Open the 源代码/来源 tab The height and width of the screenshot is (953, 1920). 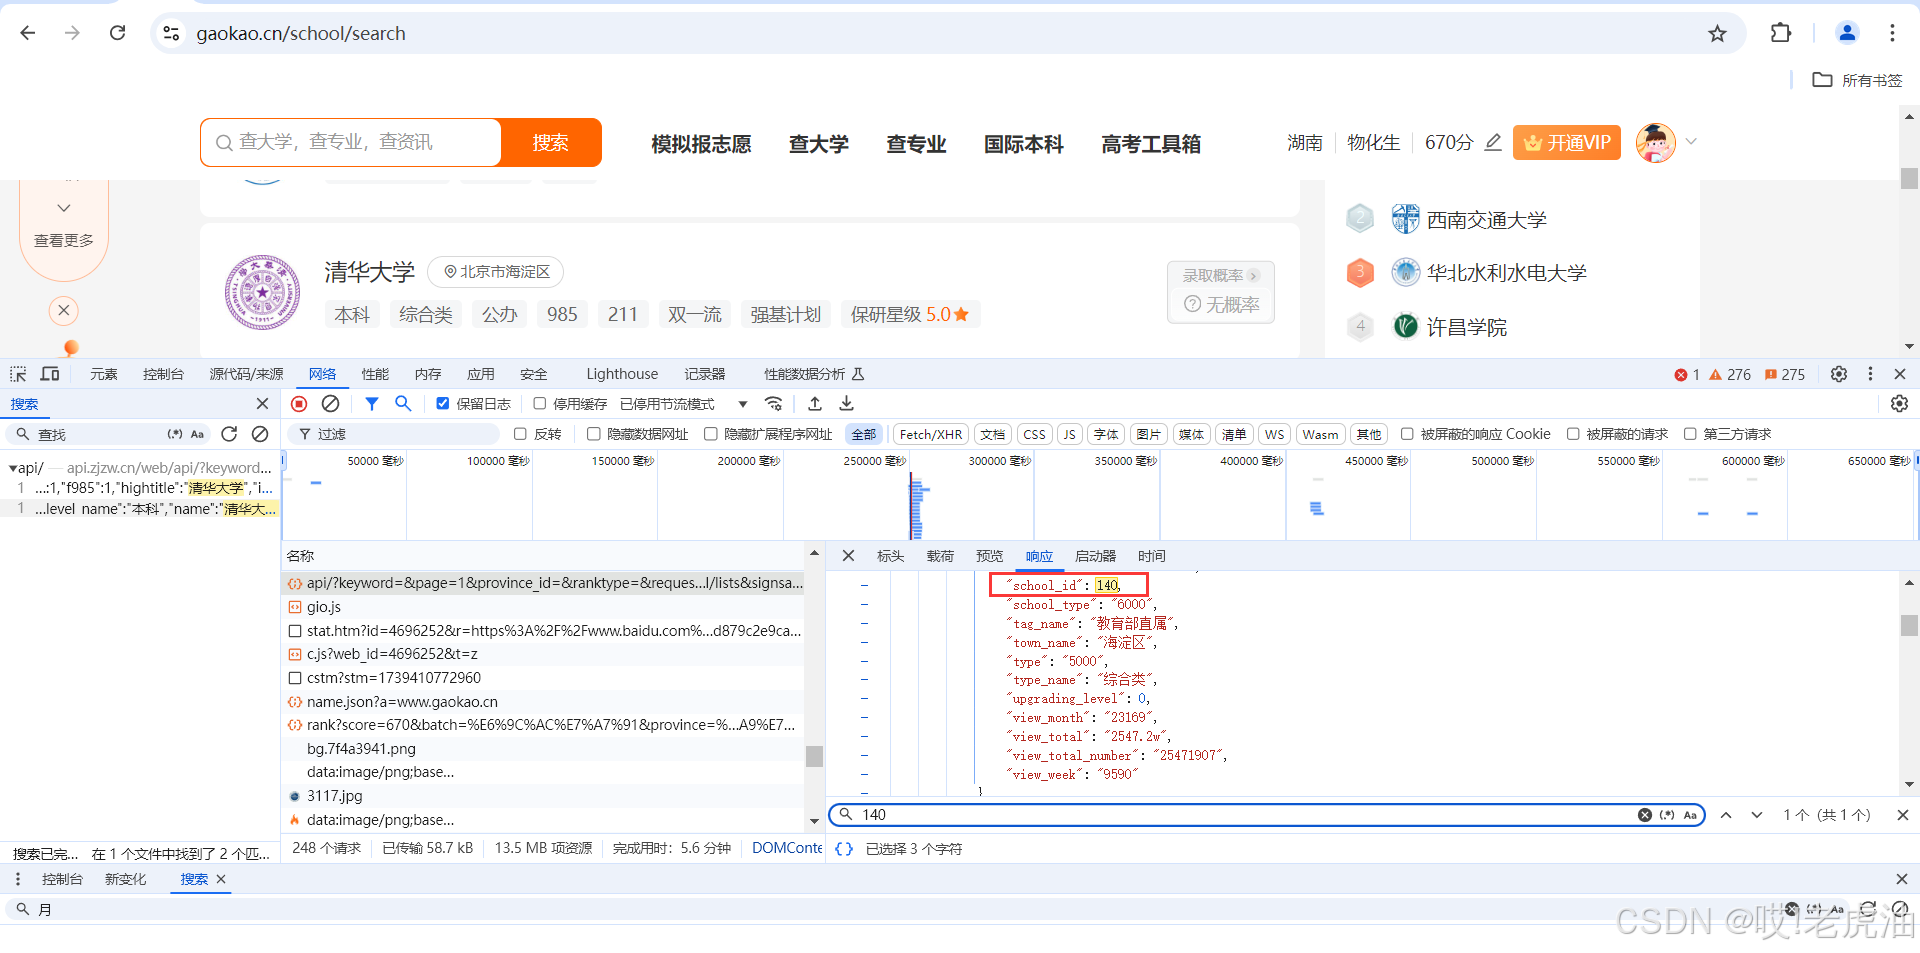246,374
